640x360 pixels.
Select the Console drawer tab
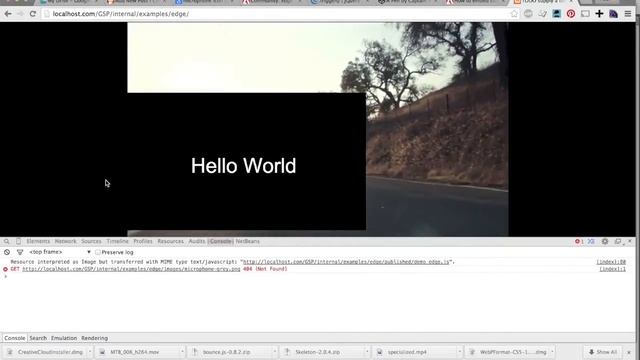pyautogui.click(x=15, y=338)
